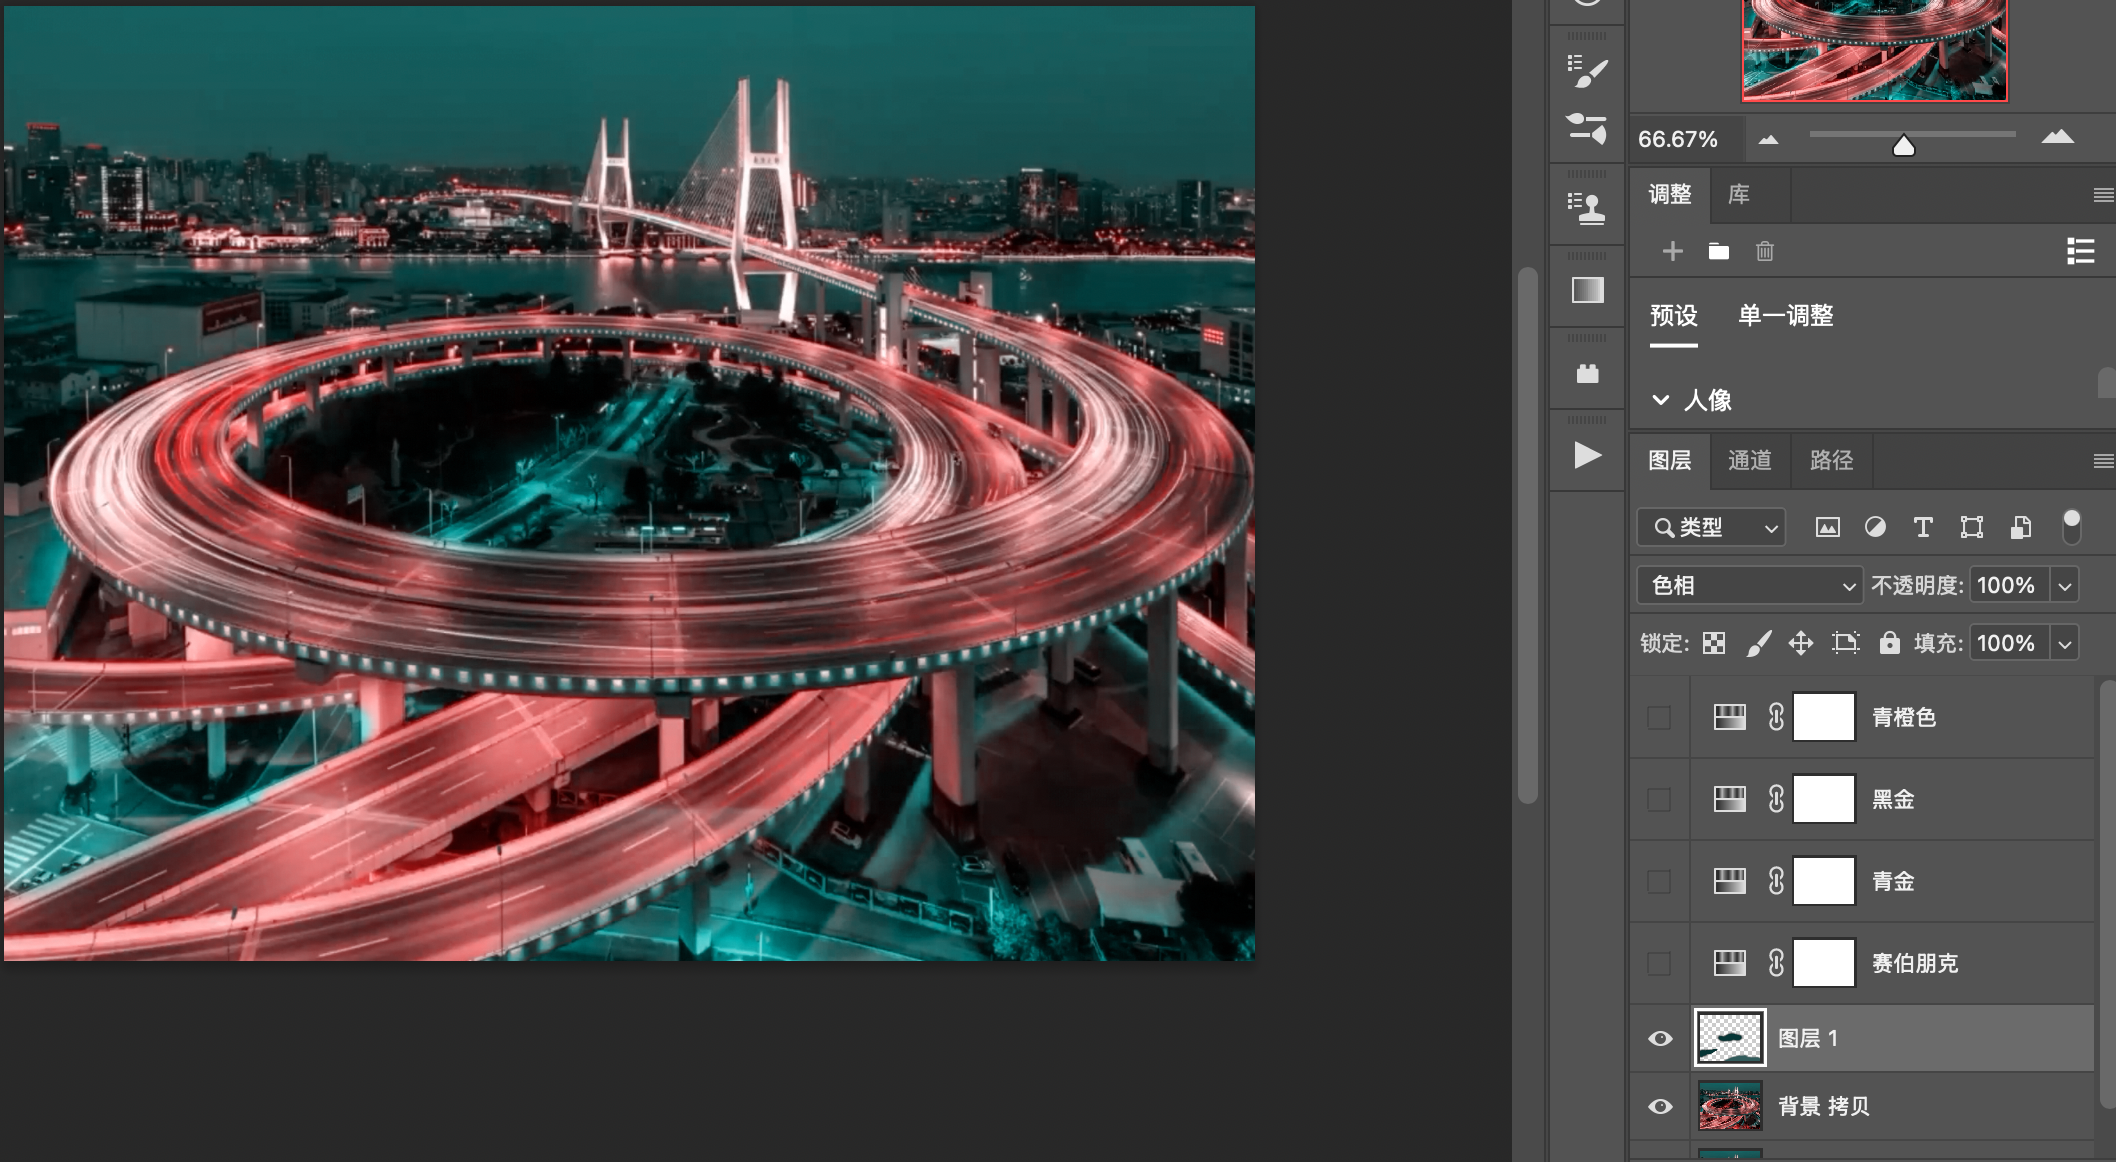Viewport: 2116px width, 1162px height.
Task: Filter layers by type (T) icon
Action: pyautogui.click(x=1922, y=528)
